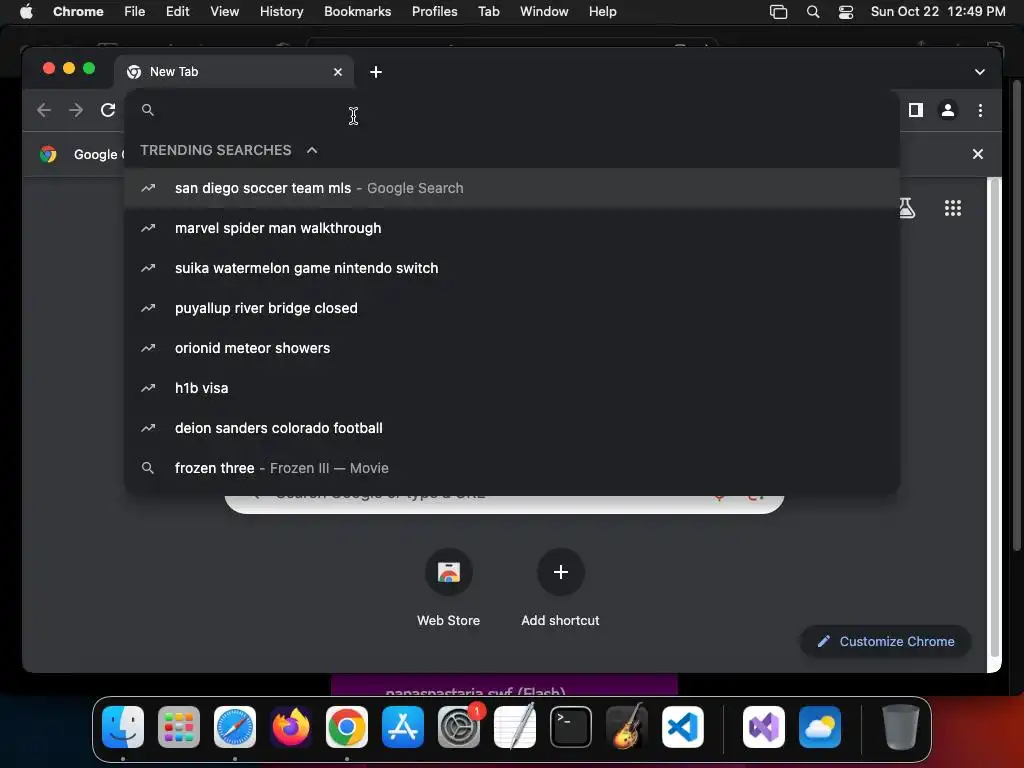The width and height of the screenshot is (1024, 768).
Task: Open the View menu
Action: pyautogui.click(x=224, y=11)
